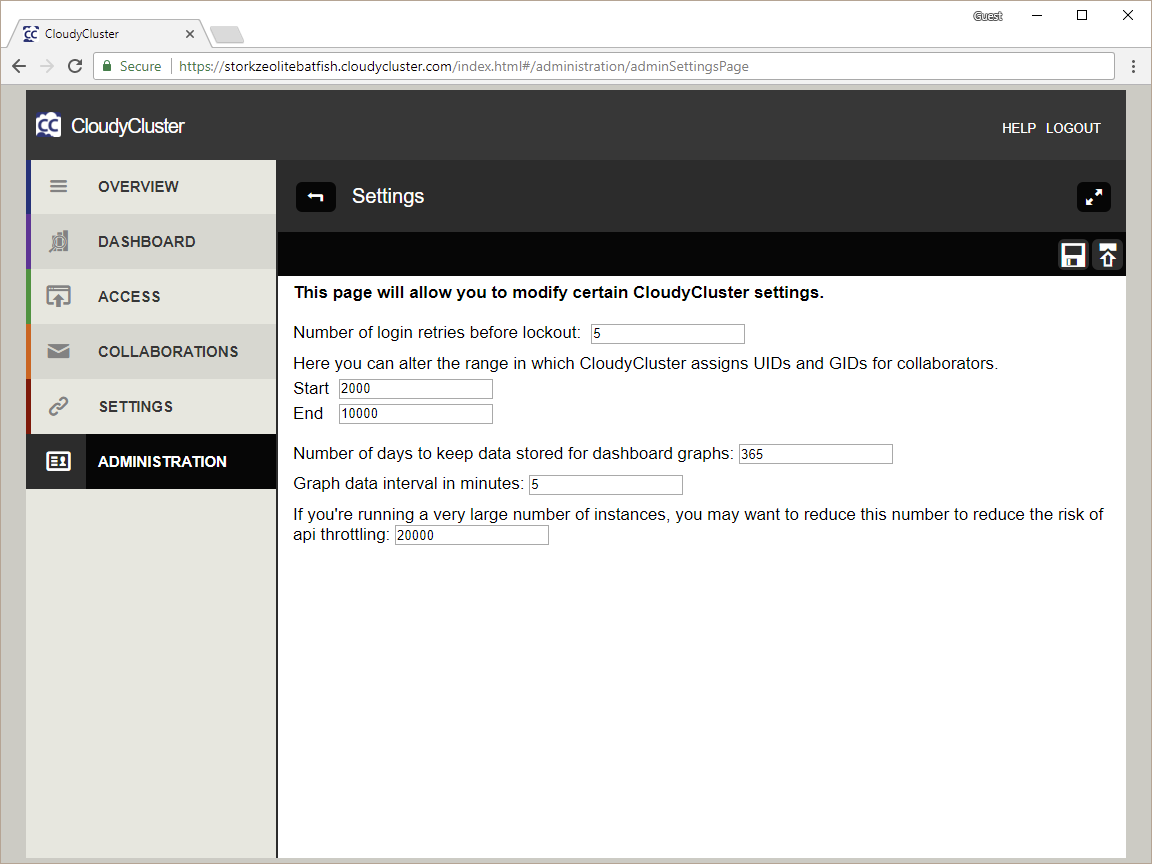This screenshot has width=1152, height=864.
Task: Click the upload arrow icon in toolbar
Action: click(1107, 256)
